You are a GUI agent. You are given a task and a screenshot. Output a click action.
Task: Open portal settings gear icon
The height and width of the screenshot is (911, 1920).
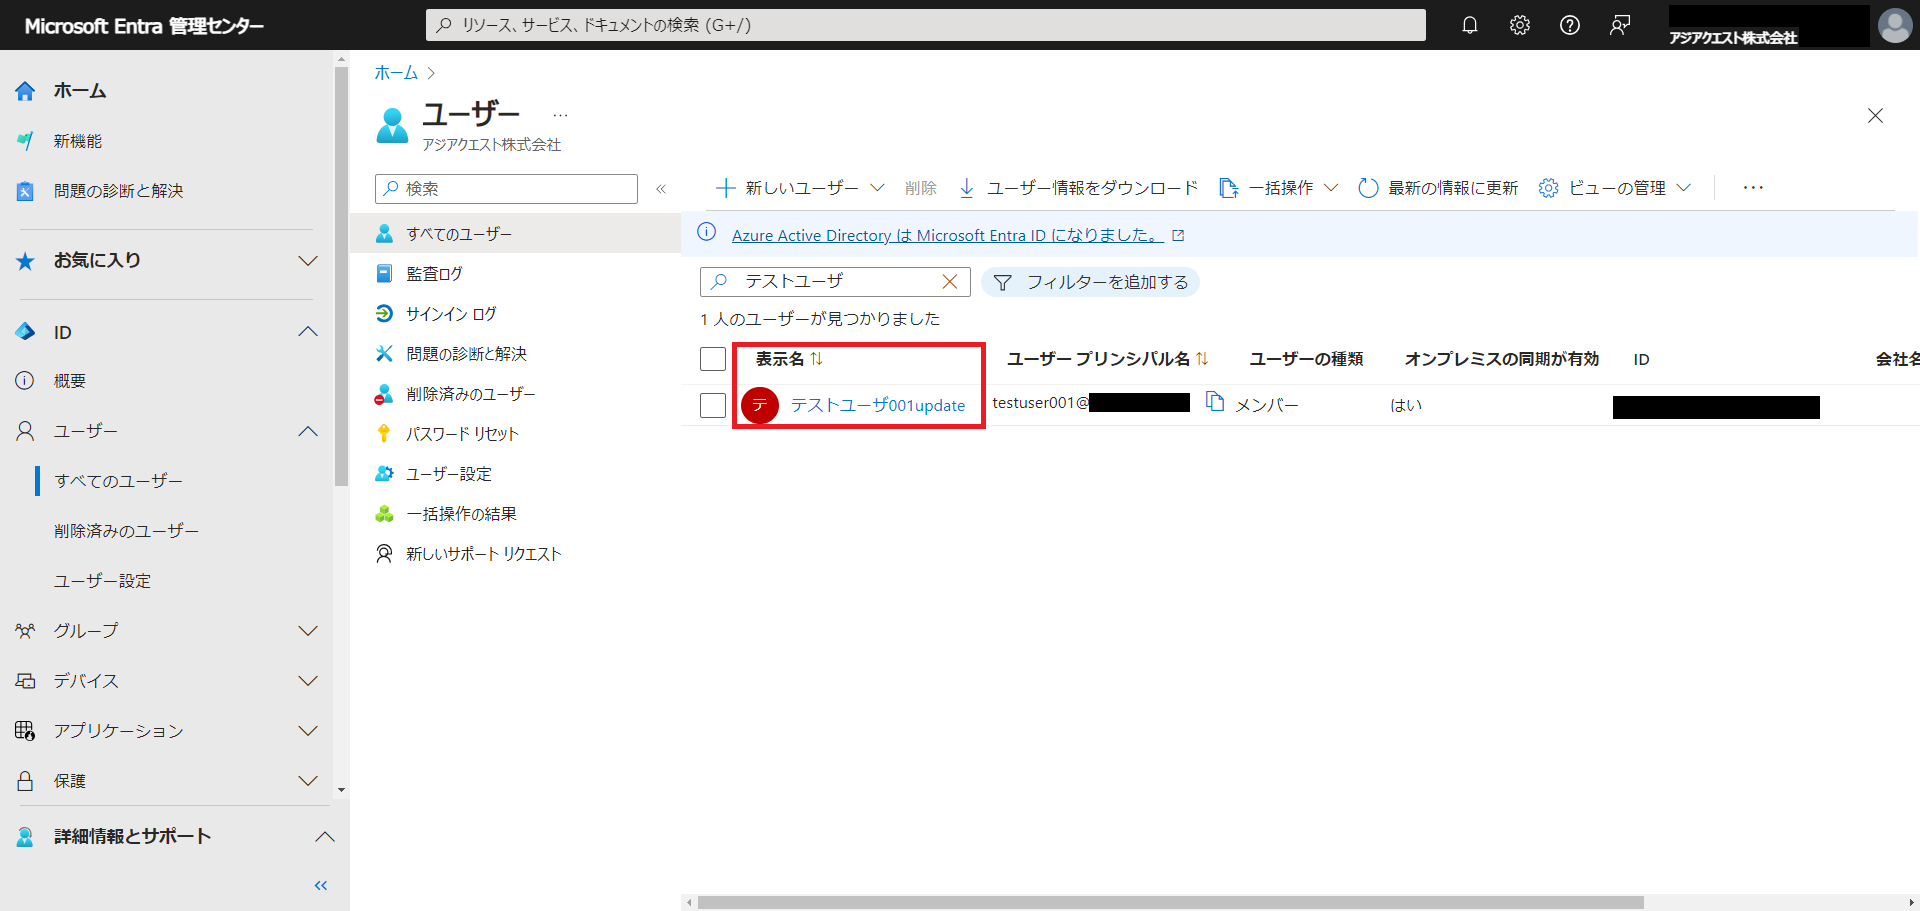click(x=1519, y=25)
